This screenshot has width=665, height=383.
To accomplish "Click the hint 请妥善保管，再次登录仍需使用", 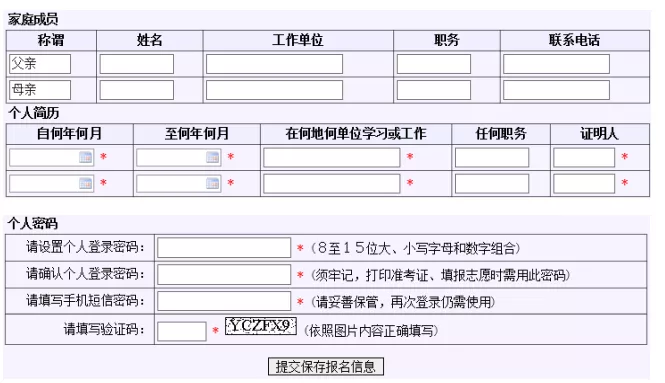I will (403, 302).
